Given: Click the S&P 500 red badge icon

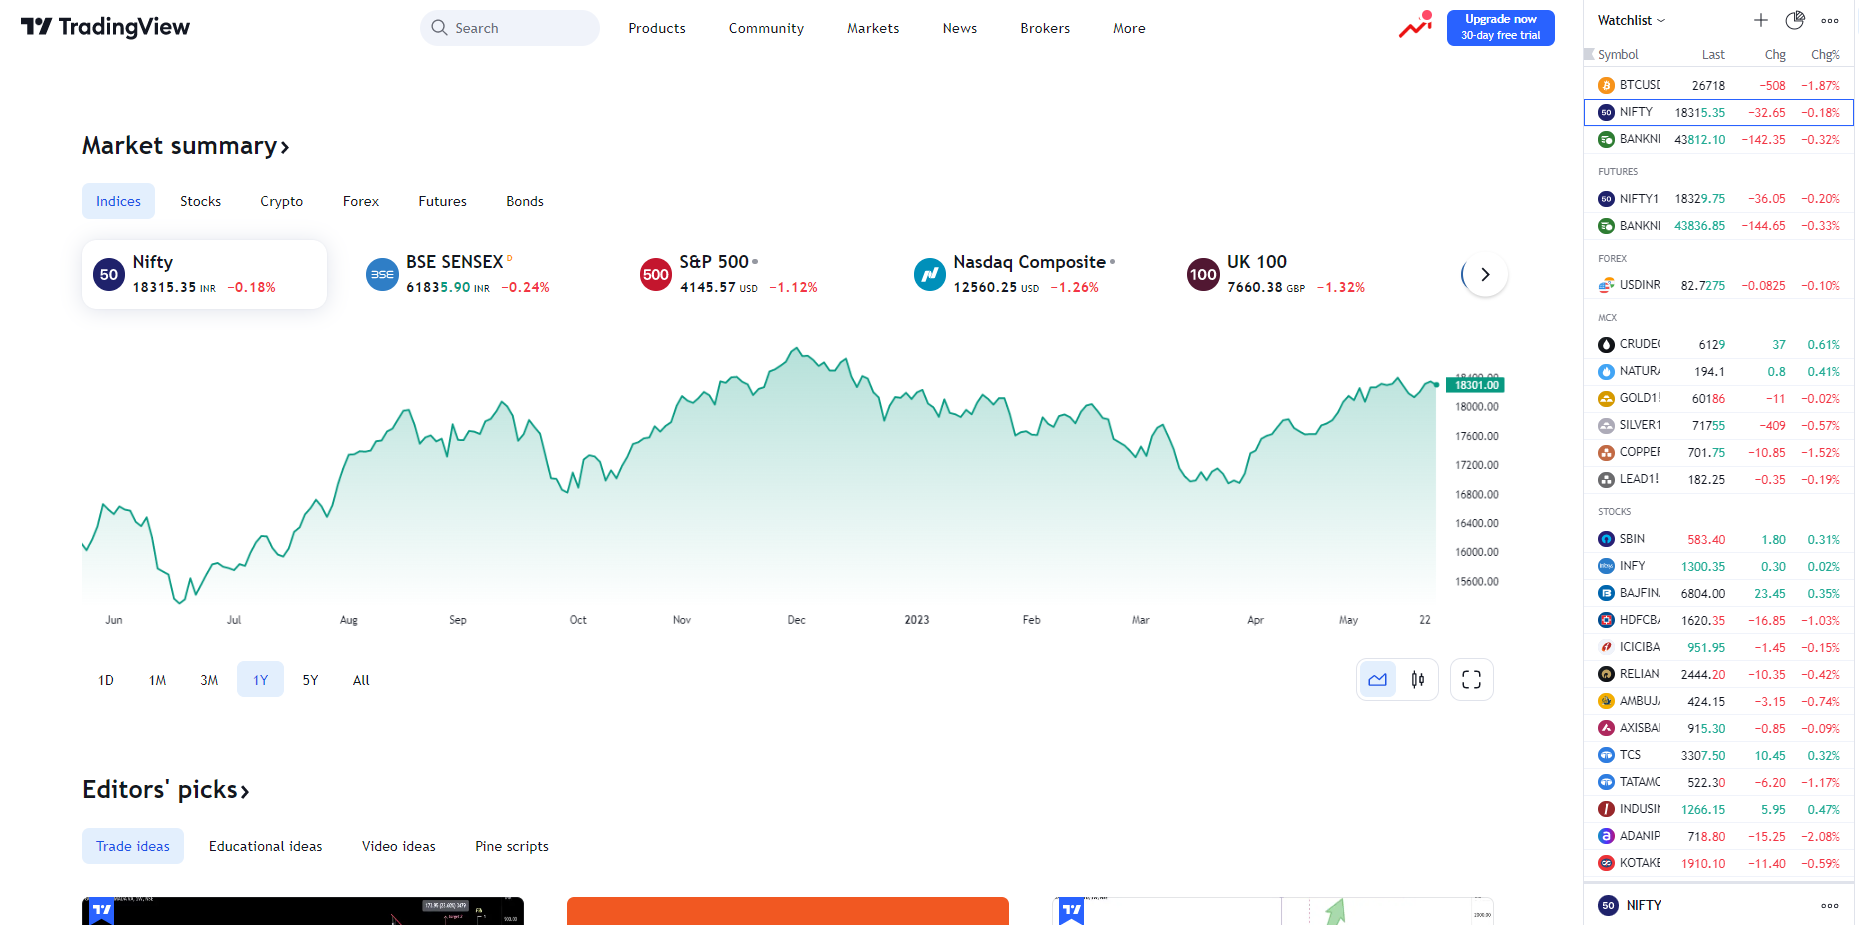Looking at the screenshot, I should [x=656, y=274].
